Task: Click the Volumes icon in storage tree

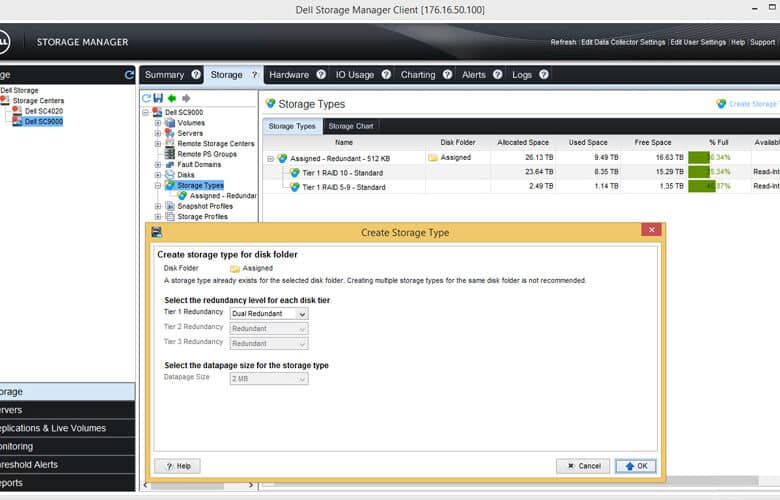Action: click(170, 122)
